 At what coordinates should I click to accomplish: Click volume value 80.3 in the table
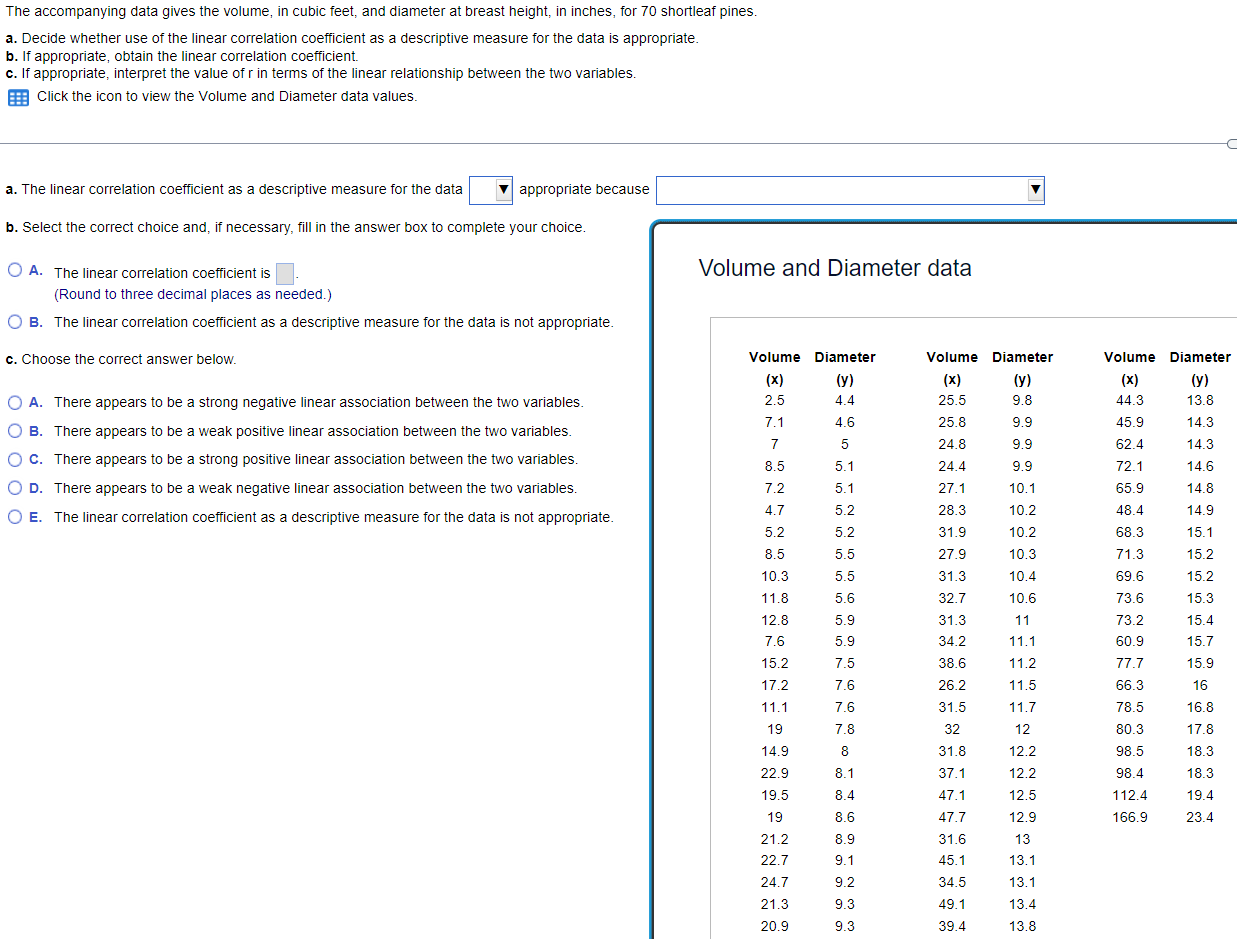(1130, 729)
